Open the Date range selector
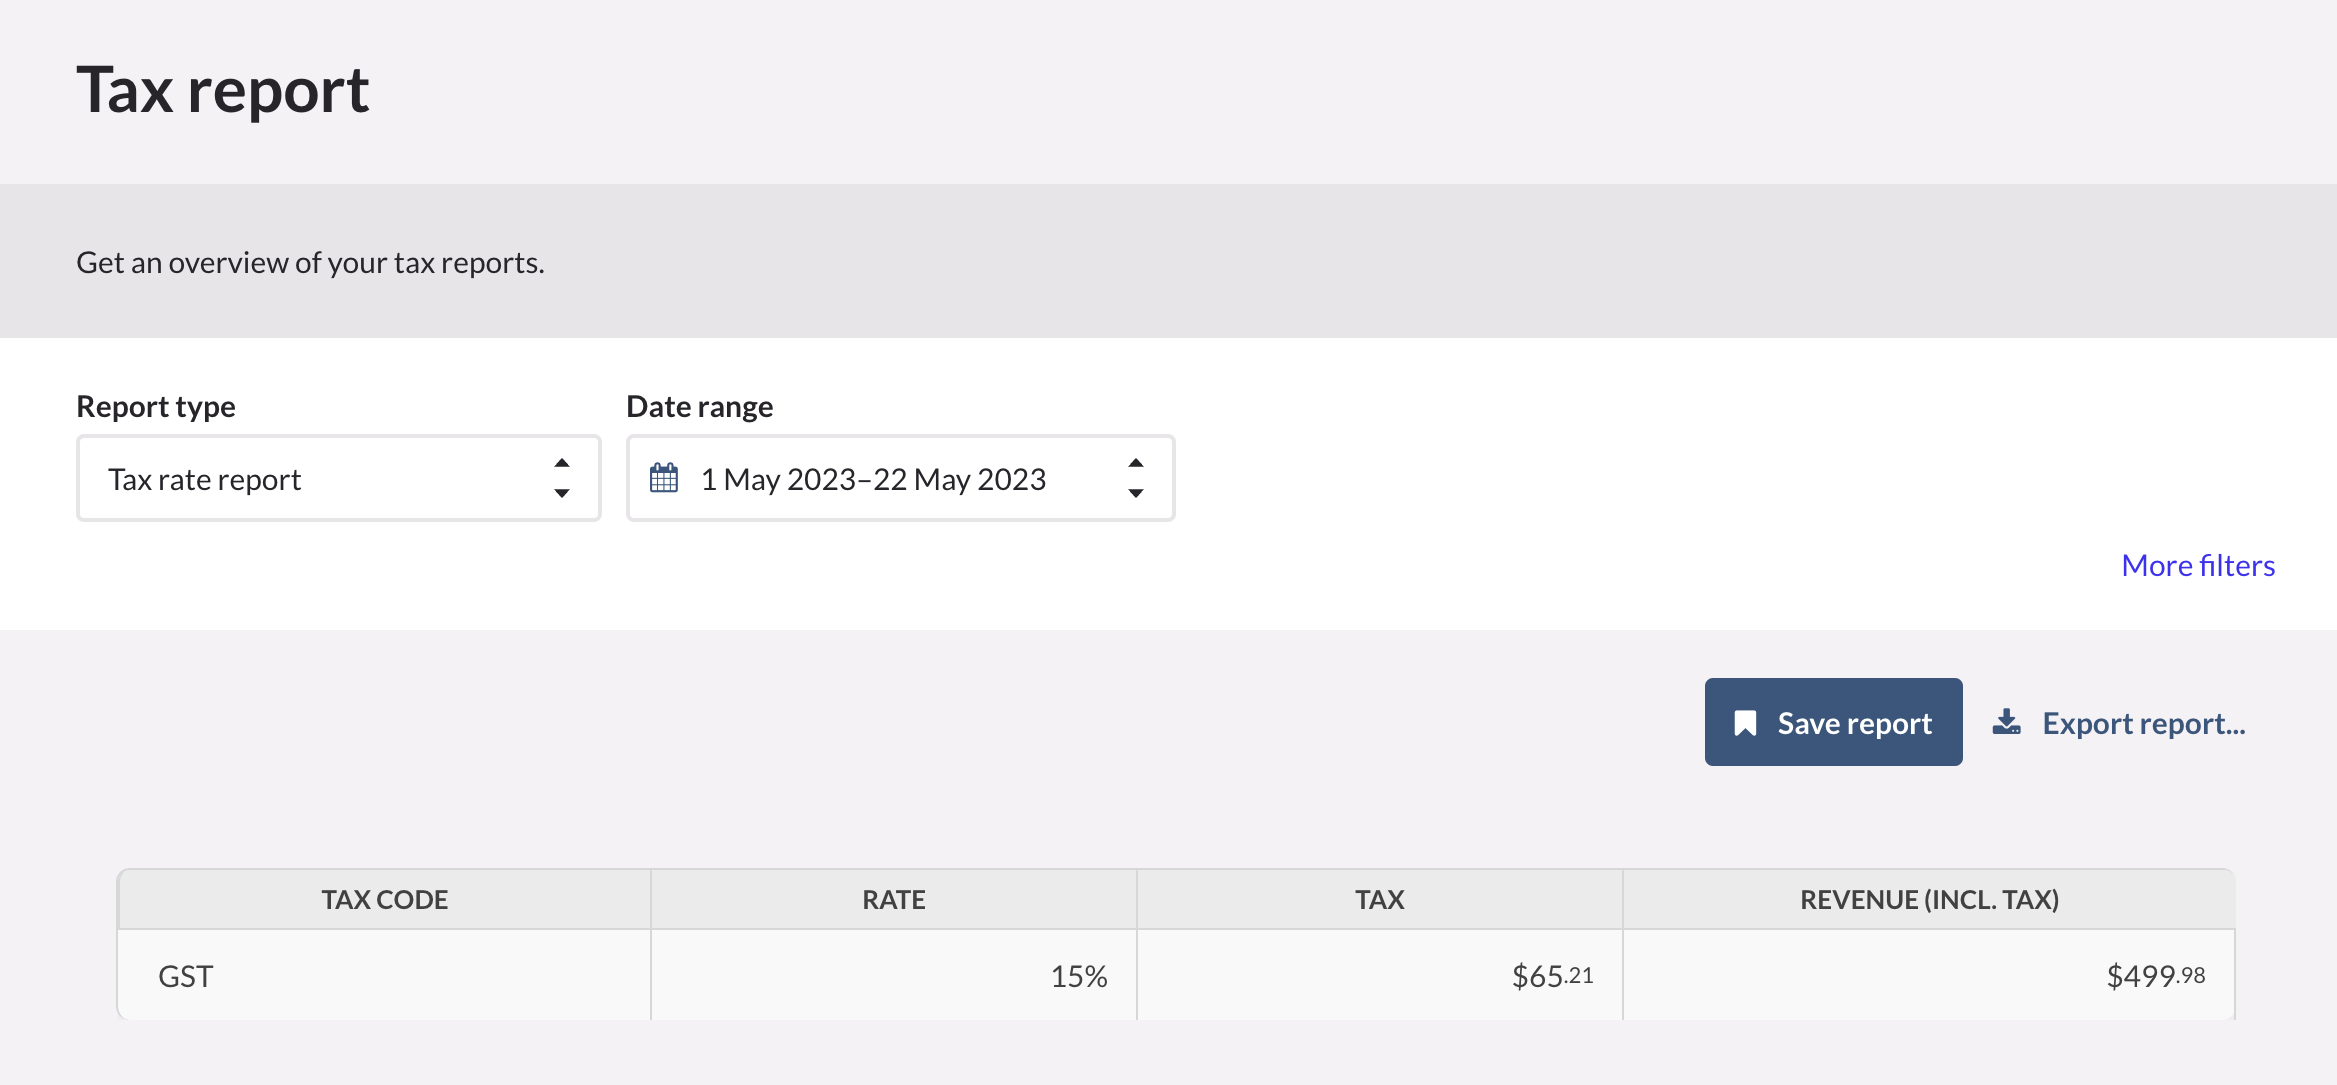Image resolution: width=2337 pixels, height=1085 pixels. pyautogui.click(x=900, y=478)
